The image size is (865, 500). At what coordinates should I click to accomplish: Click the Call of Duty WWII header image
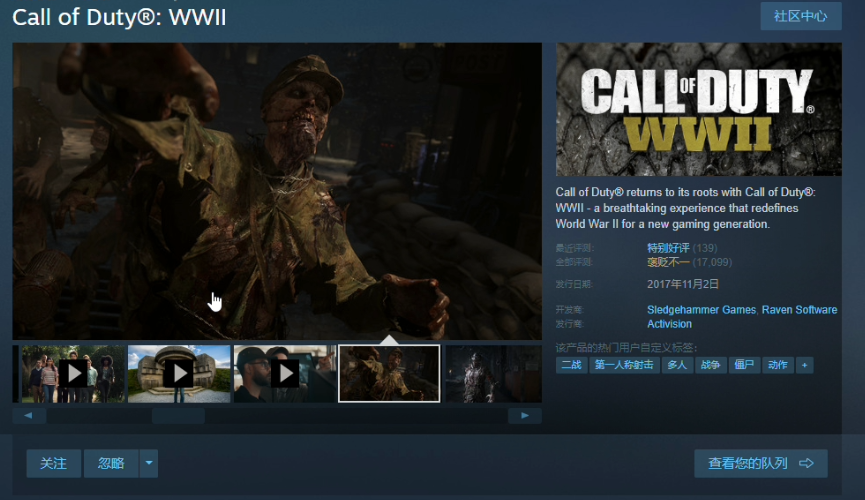point(698,109)
